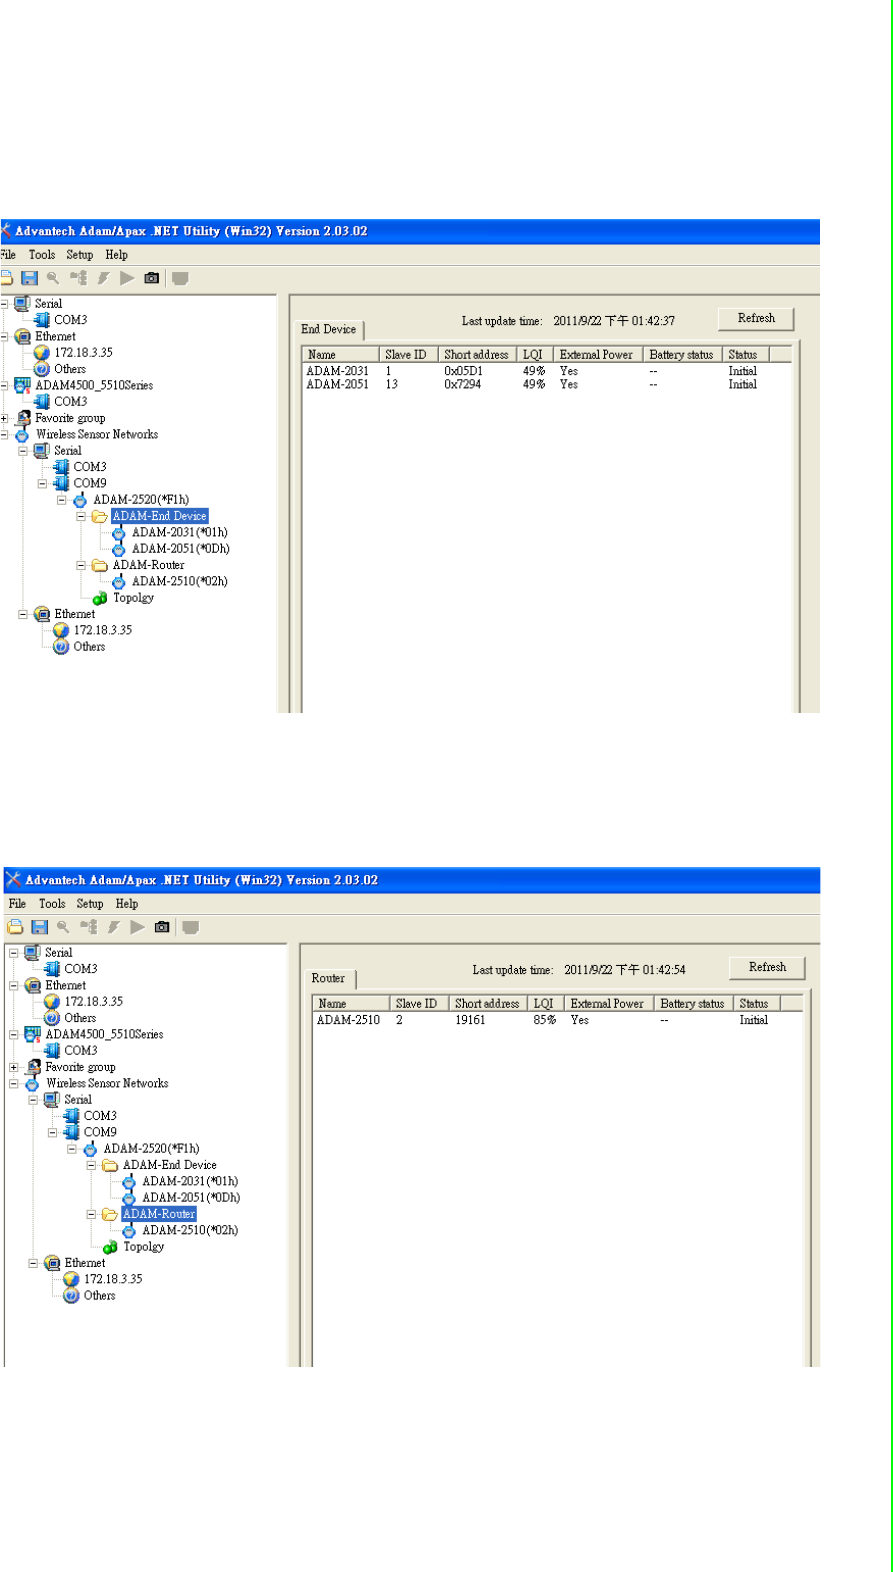Sort by Slave ID column in End Device table
This screenshot has width=893, height=1572.
408,355
